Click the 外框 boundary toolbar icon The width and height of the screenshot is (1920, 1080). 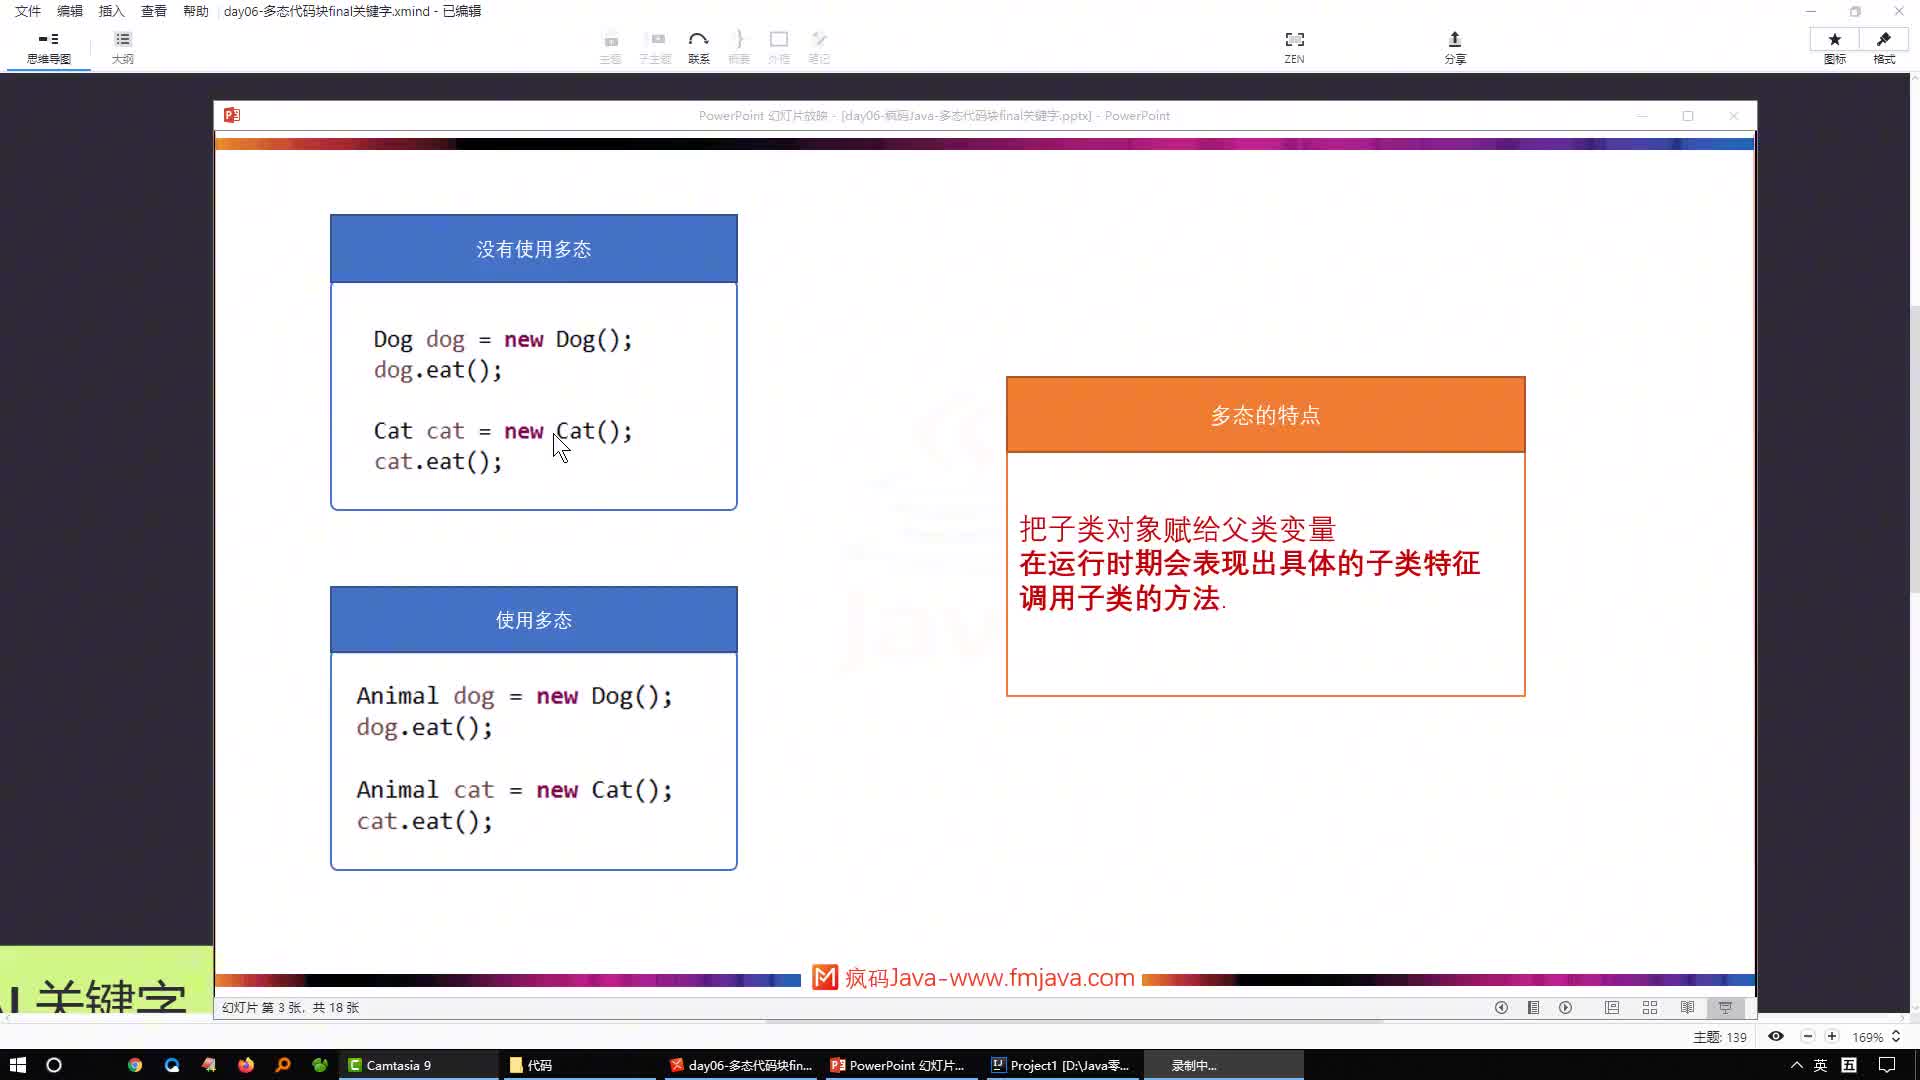[779, 47]
